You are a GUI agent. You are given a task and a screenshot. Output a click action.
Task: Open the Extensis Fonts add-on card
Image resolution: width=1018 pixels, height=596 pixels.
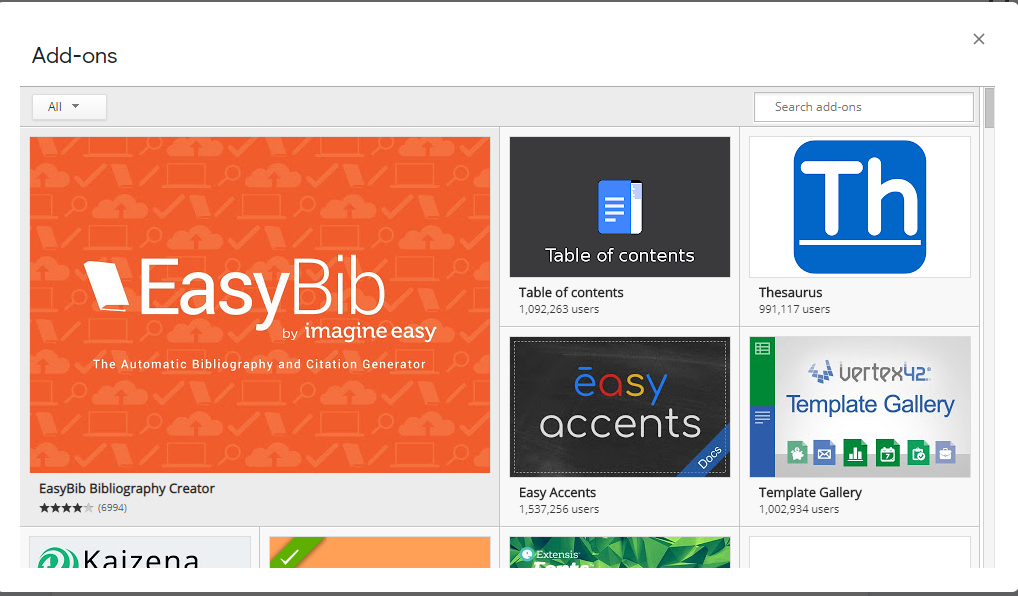pyautogui.click(x=619, y=552)
